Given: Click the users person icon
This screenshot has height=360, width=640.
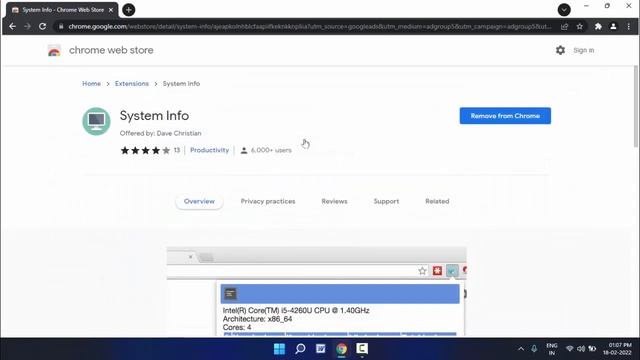Looking at the screenshot, I should pyautogui.click(x=244, y=150).
